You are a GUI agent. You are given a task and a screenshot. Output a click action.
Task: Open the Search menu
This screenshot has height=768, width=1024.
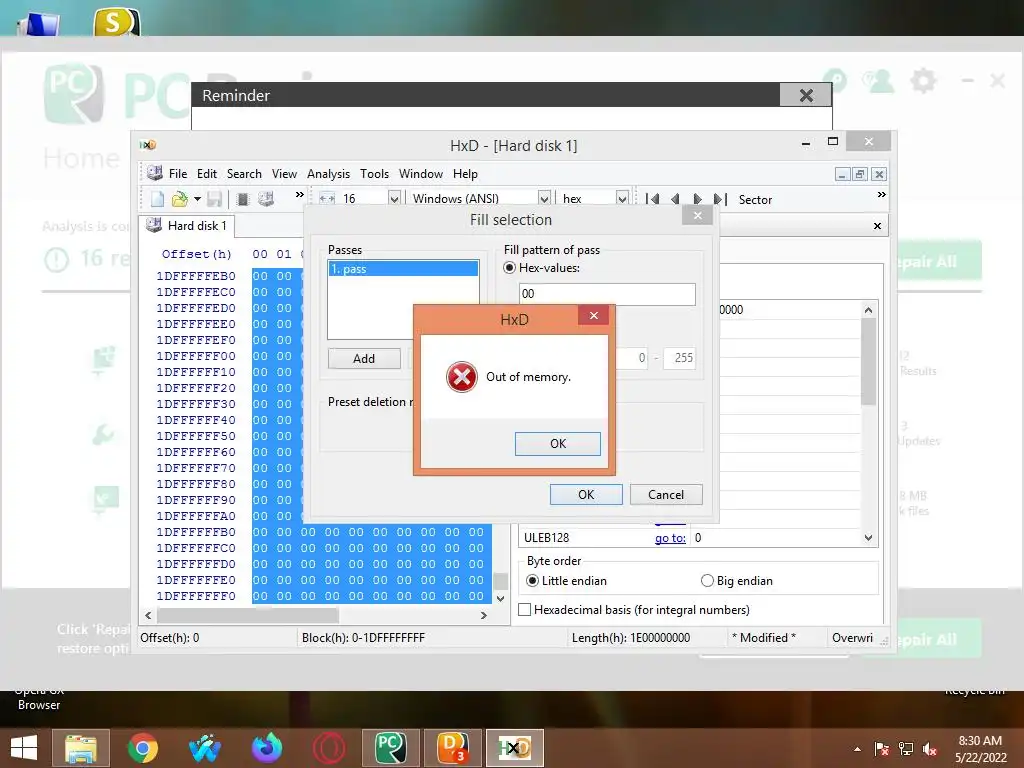click(244, 174)
